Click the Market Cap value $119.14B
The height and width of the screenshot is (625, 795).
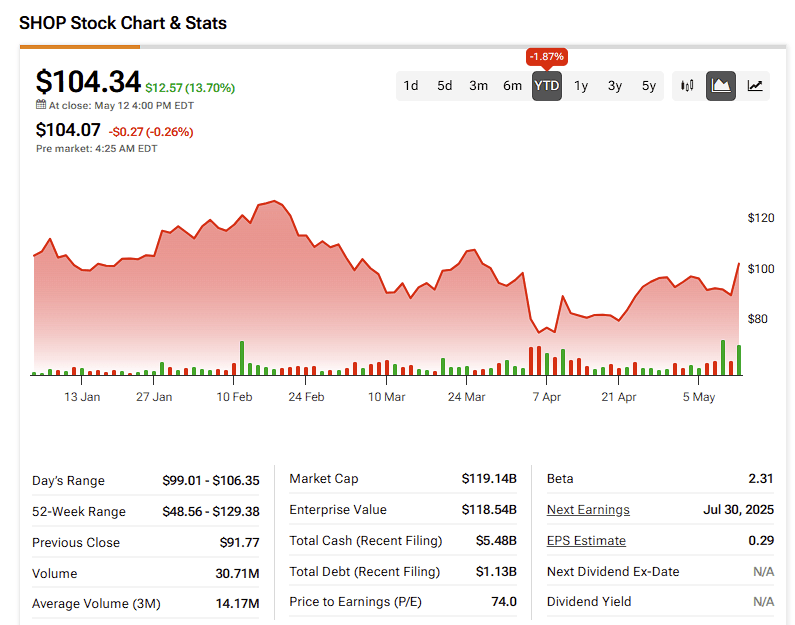click(489, 478)
